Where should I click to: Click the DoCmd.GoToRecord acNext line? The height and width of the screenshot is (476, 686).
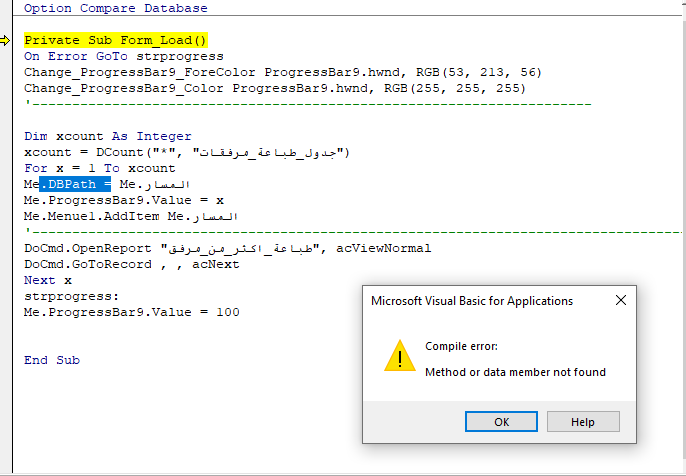132,264
